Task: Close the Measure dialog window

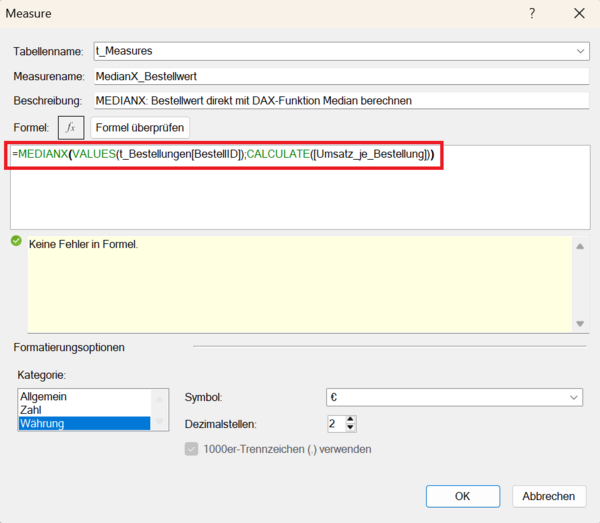Action: coord(579,14)
